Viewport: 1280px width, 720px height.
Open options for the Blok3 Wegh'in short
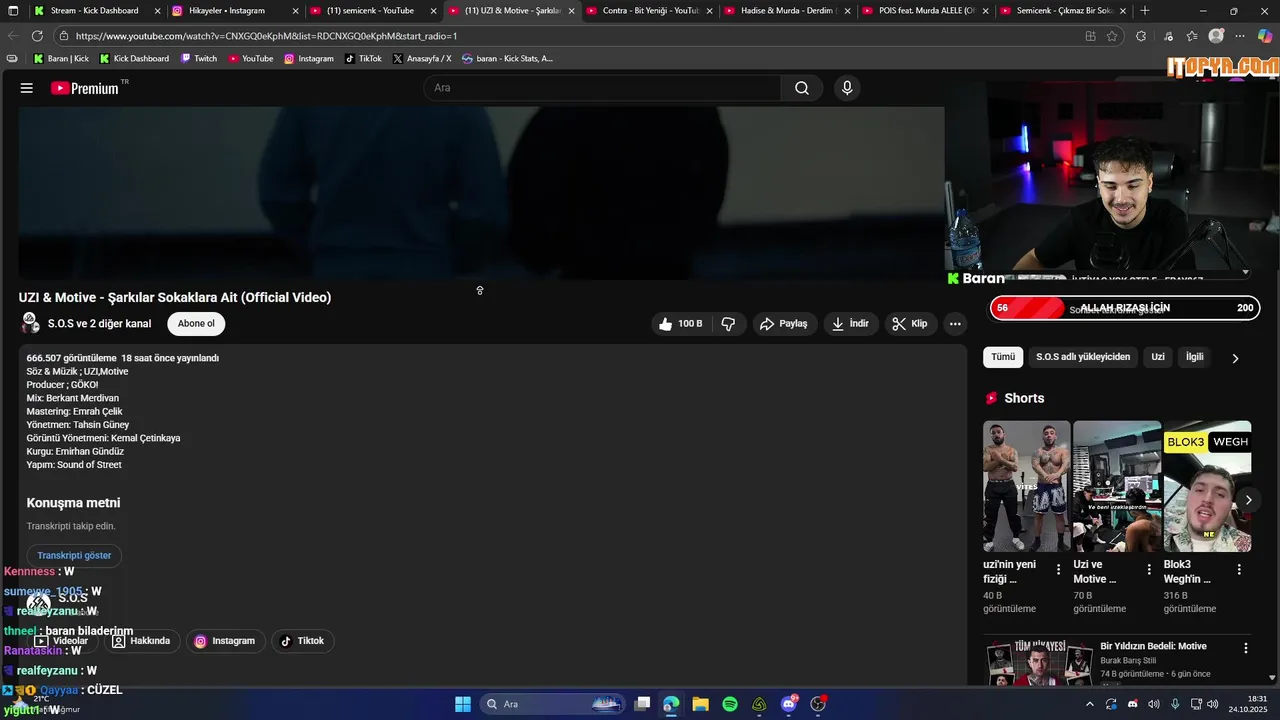1239,570
